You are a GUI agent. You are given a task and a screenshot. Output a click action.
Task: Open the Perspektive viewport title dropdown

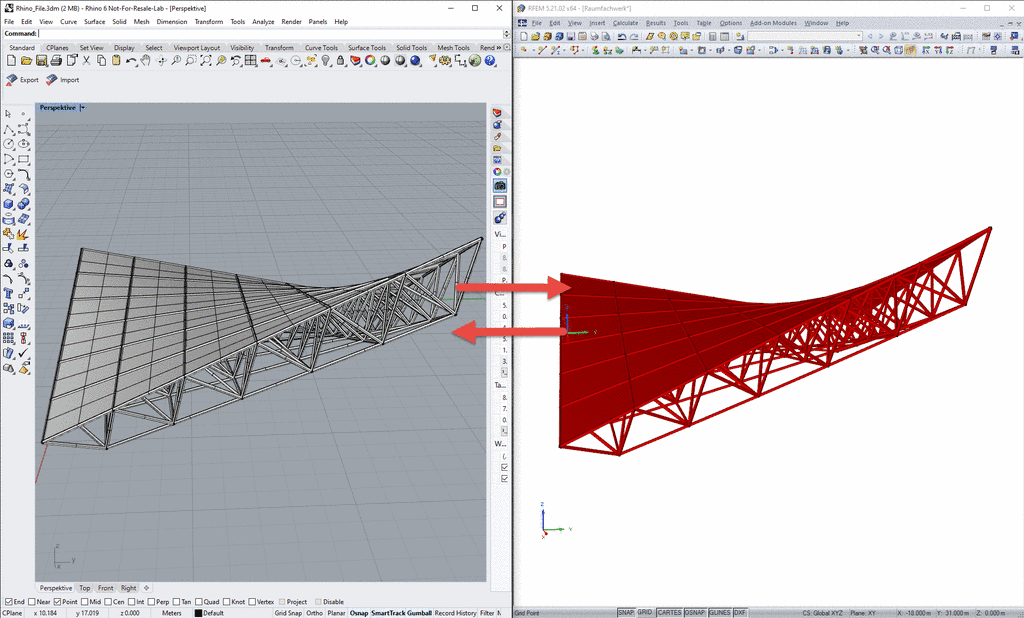(83, 108)
